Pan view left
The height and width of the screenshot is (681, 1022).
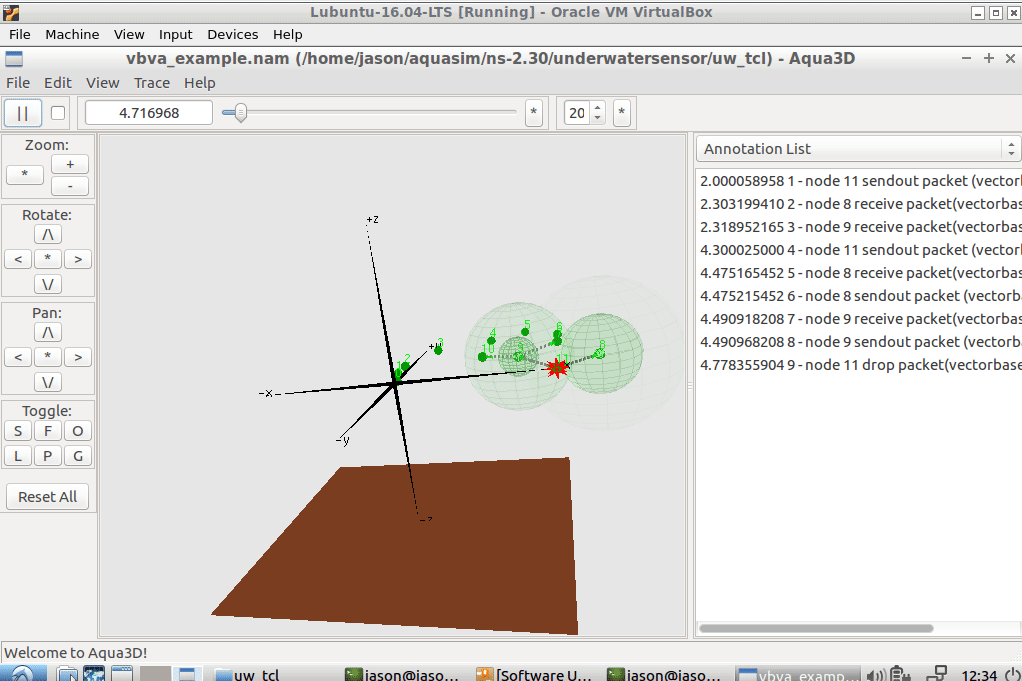click(x=18, y=357)
